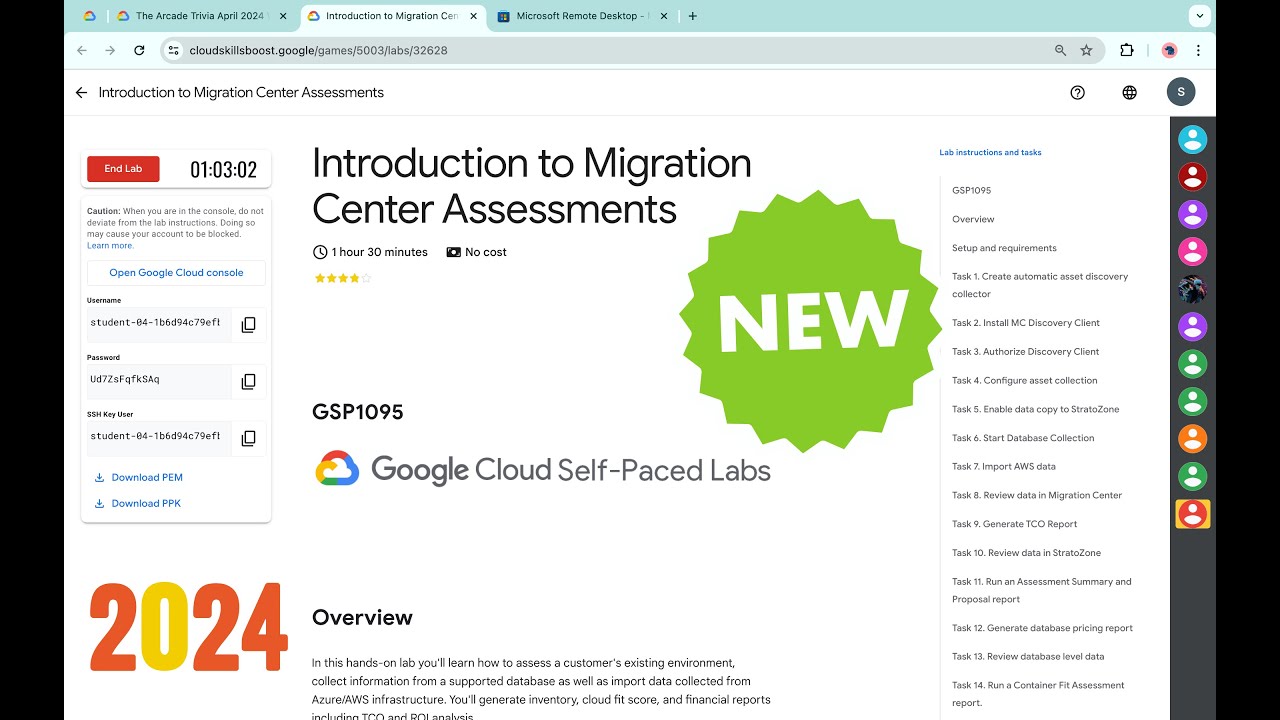Switch to the first Google Cloud tab
The height and width of the screenshot is (720, 1280).
[89, 16]
